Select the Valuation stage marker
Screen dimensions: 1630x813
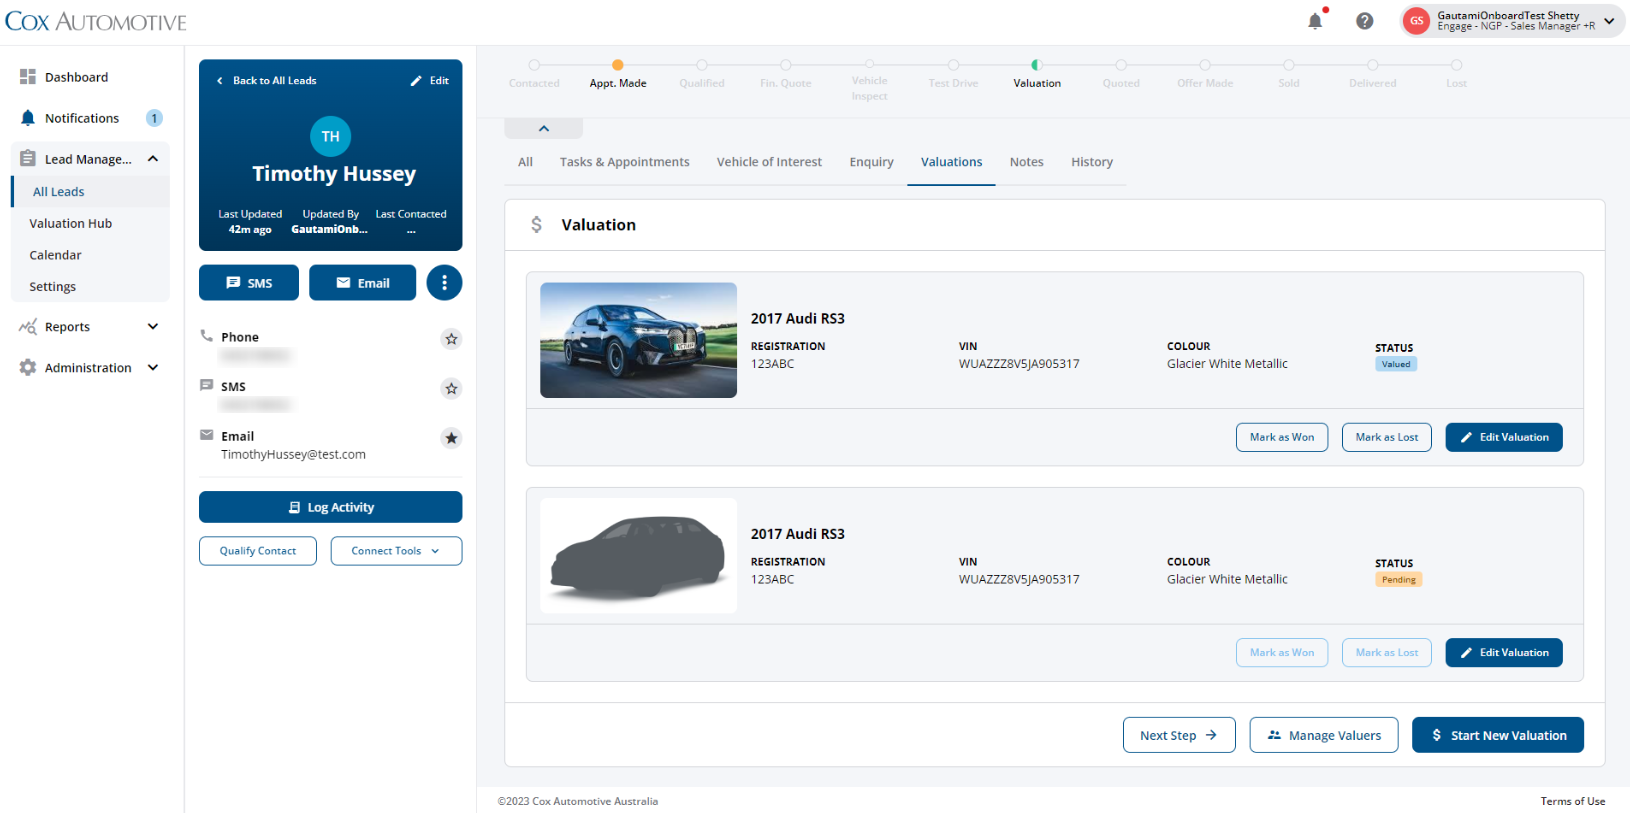1037,66
